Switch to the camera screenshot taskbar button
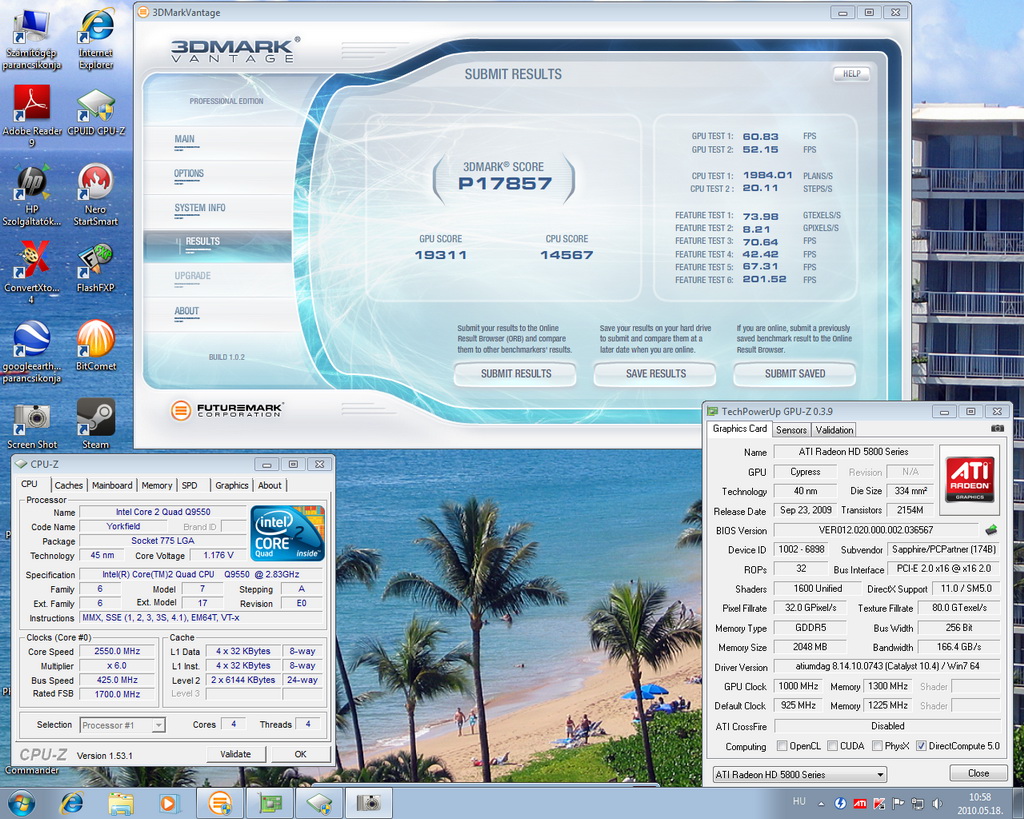Viewport: 1024px width, 819px height. point(368,803)
